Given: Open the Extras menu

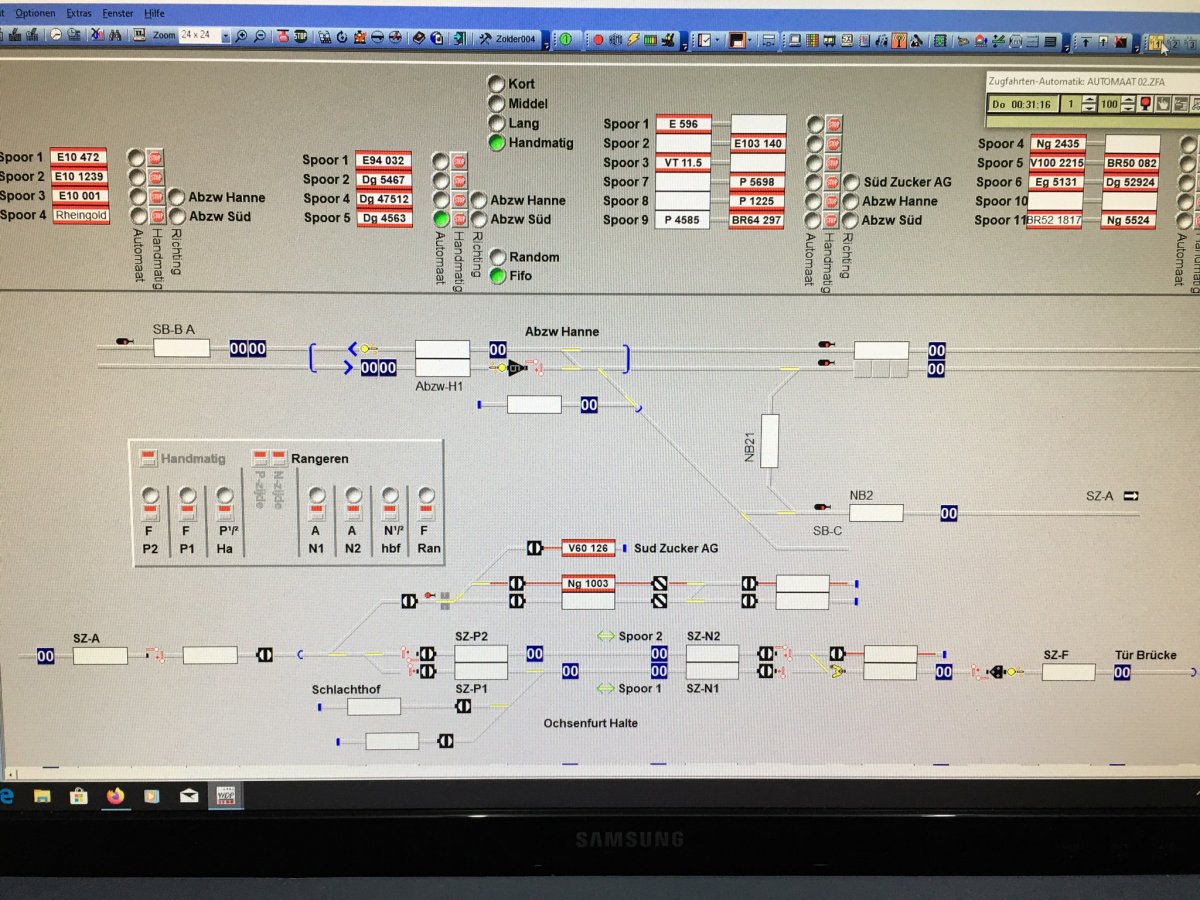Looking at the screenshot, I should click(78, 14).
